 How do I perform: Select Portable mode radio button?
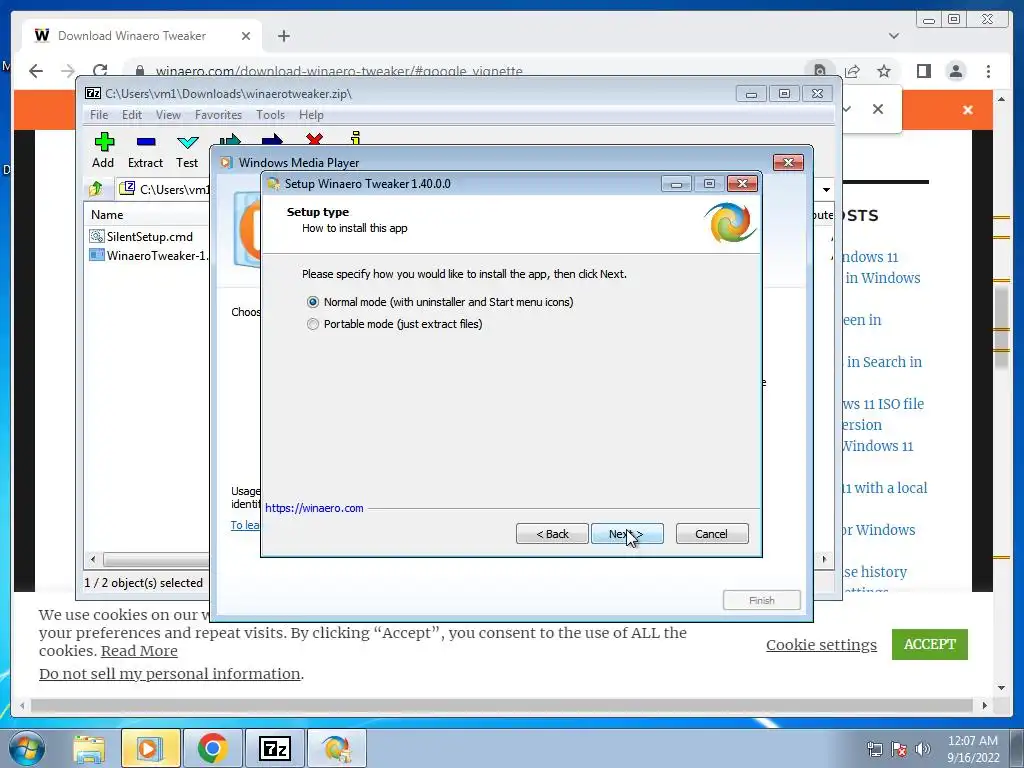[313, 324]
